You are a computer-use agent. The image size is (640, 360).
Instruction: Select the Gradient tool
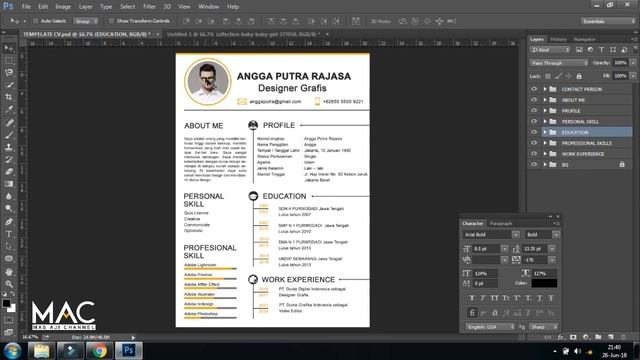[9, 184]
